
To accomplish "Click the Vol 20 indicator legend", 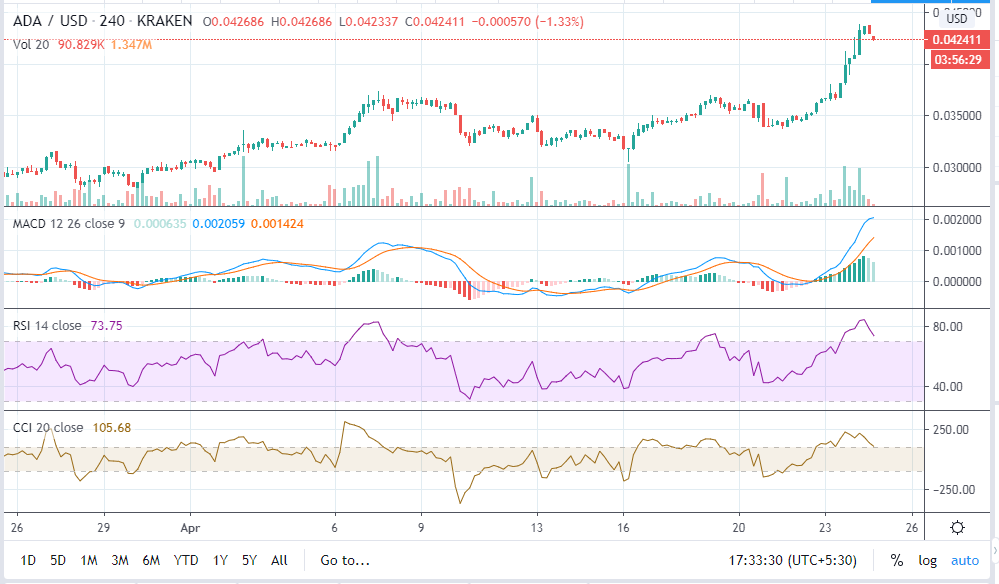I will point(31,45).
